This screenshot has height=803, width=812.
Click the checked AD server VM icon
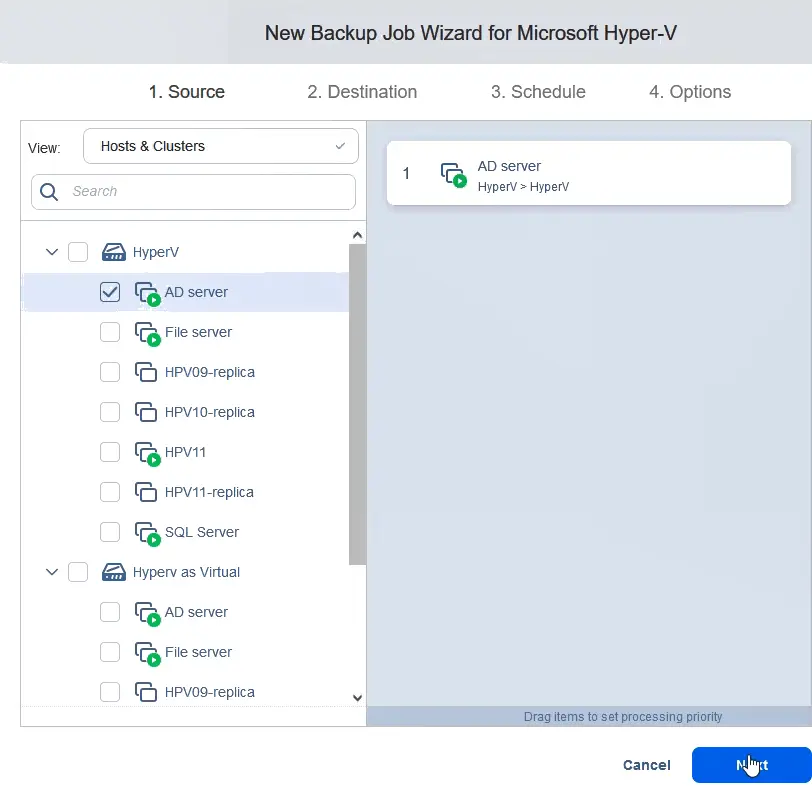click(x=147, y=294)
